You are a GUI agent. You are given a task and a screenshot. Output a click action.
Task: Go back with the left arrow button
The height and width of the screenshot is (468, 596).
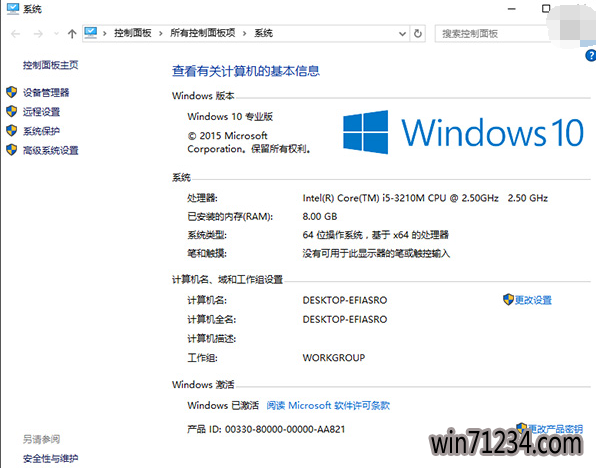(x=16, y=34)
